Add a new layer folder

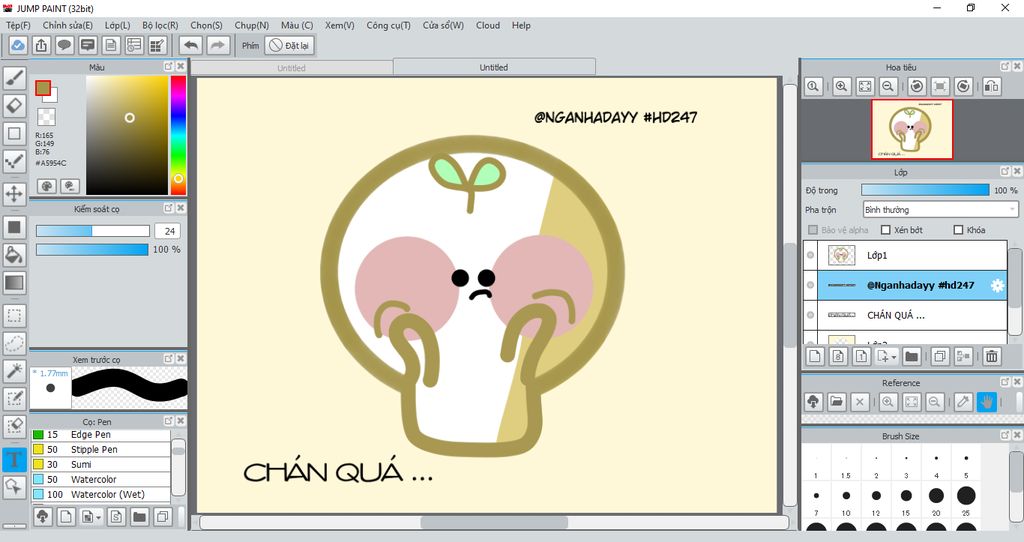tap(912, 357)
